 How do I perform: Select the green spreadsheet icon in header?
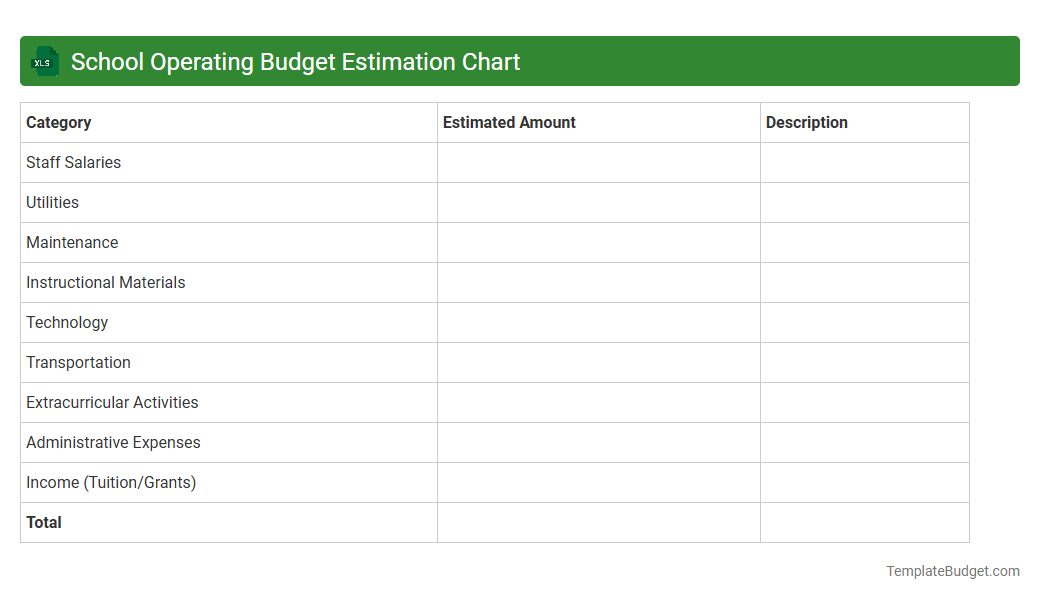coord(44,61)
